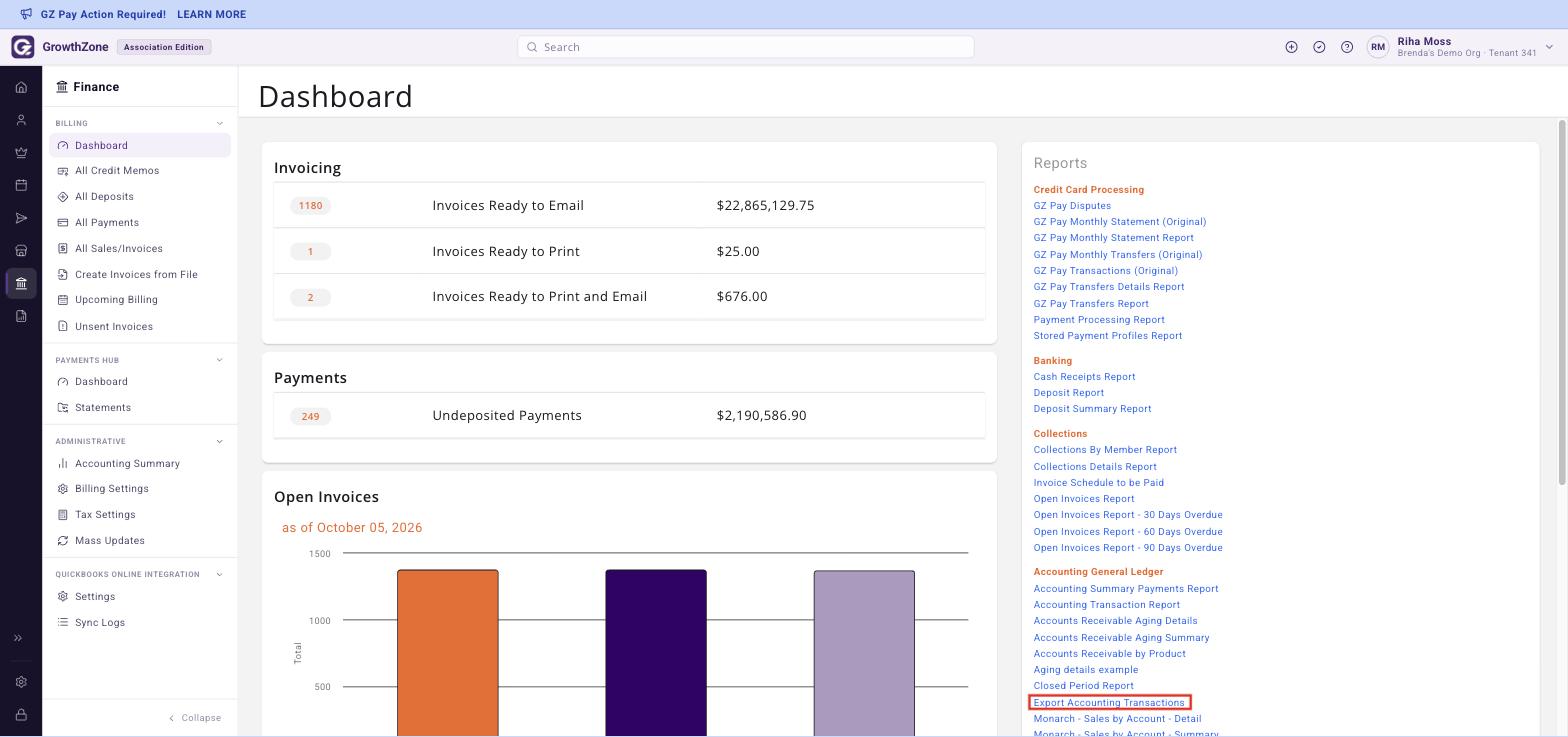This screenshot has height=737, width=1568.
Task: Open the Riha Moss account dropdown arrow
Action: (1549, 47)
